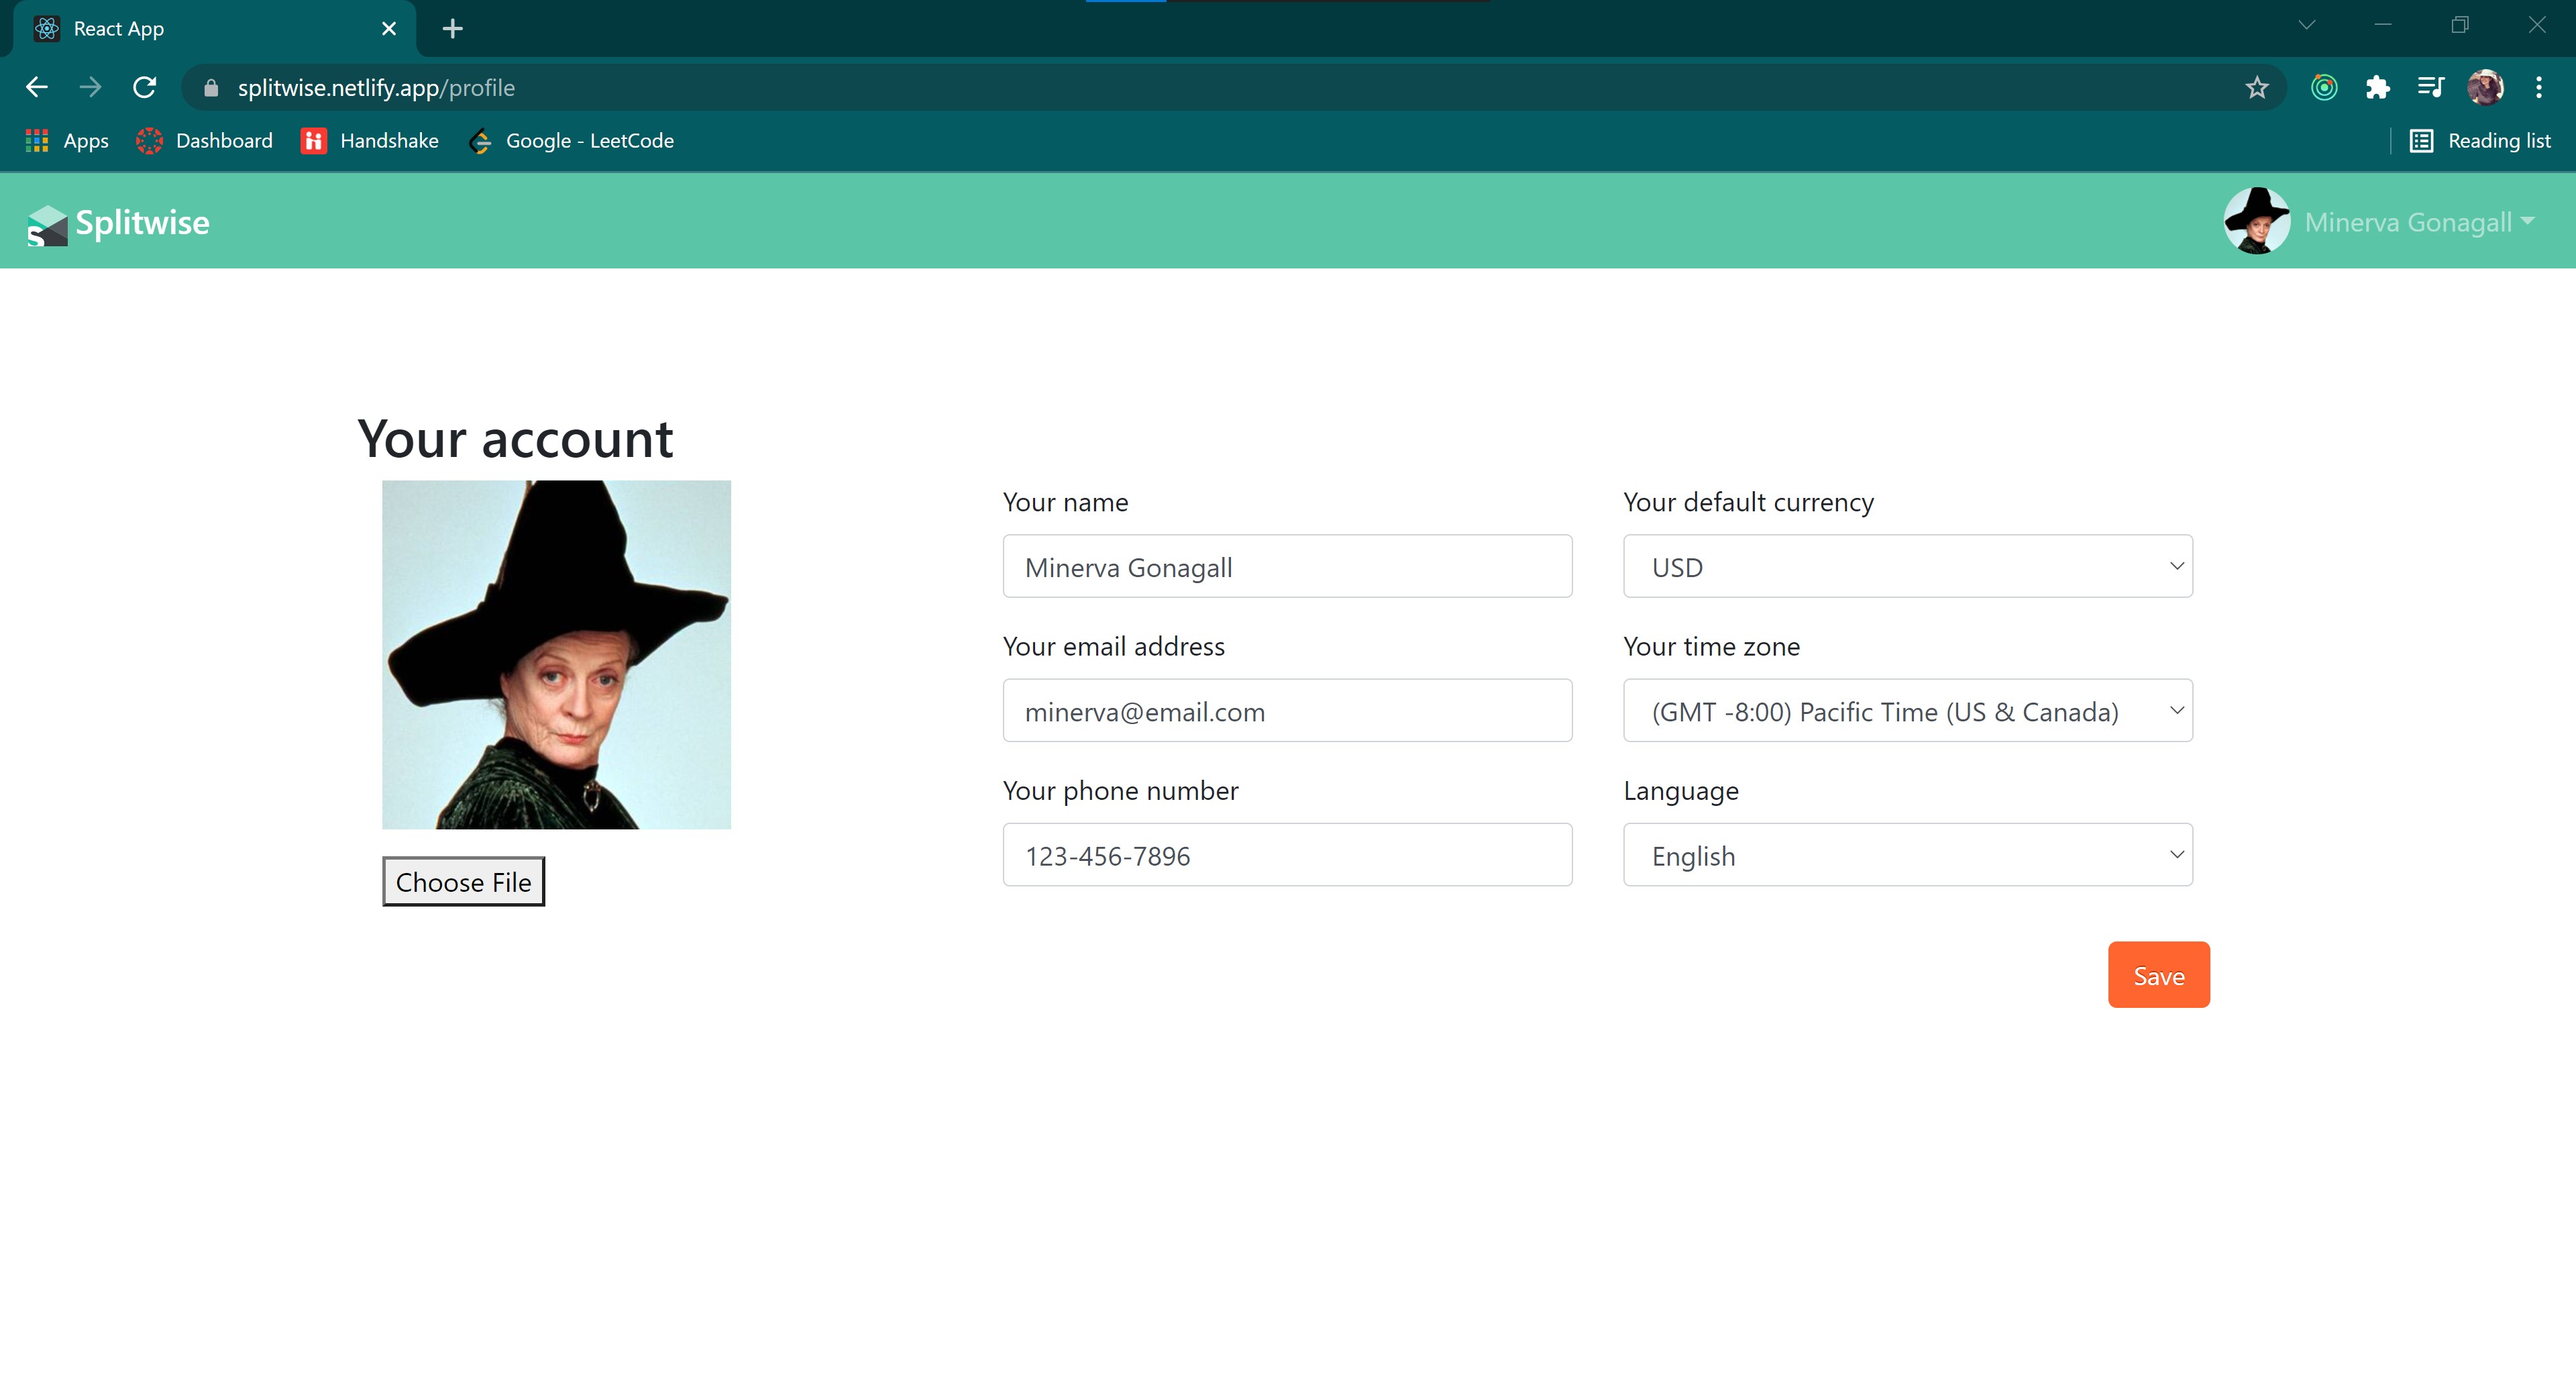The width and height of the screenshot is (2576, 1381).
Task: Click the large profile photo
Action: (556, 654)
